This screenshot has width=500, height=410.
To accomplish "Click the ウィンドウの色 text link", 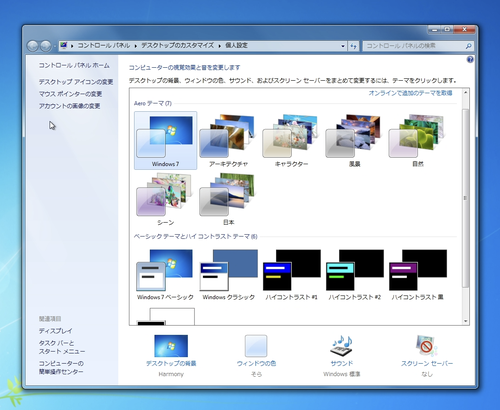I will point(256,364).
